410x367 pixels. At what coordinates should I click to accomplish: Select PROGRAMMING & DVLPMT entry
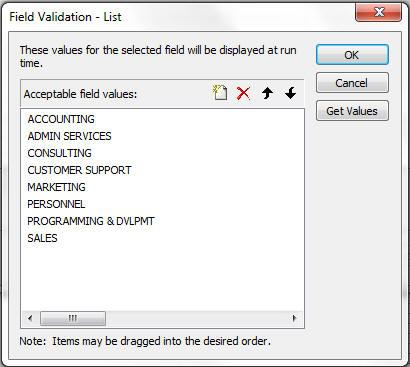pos(91,221)
